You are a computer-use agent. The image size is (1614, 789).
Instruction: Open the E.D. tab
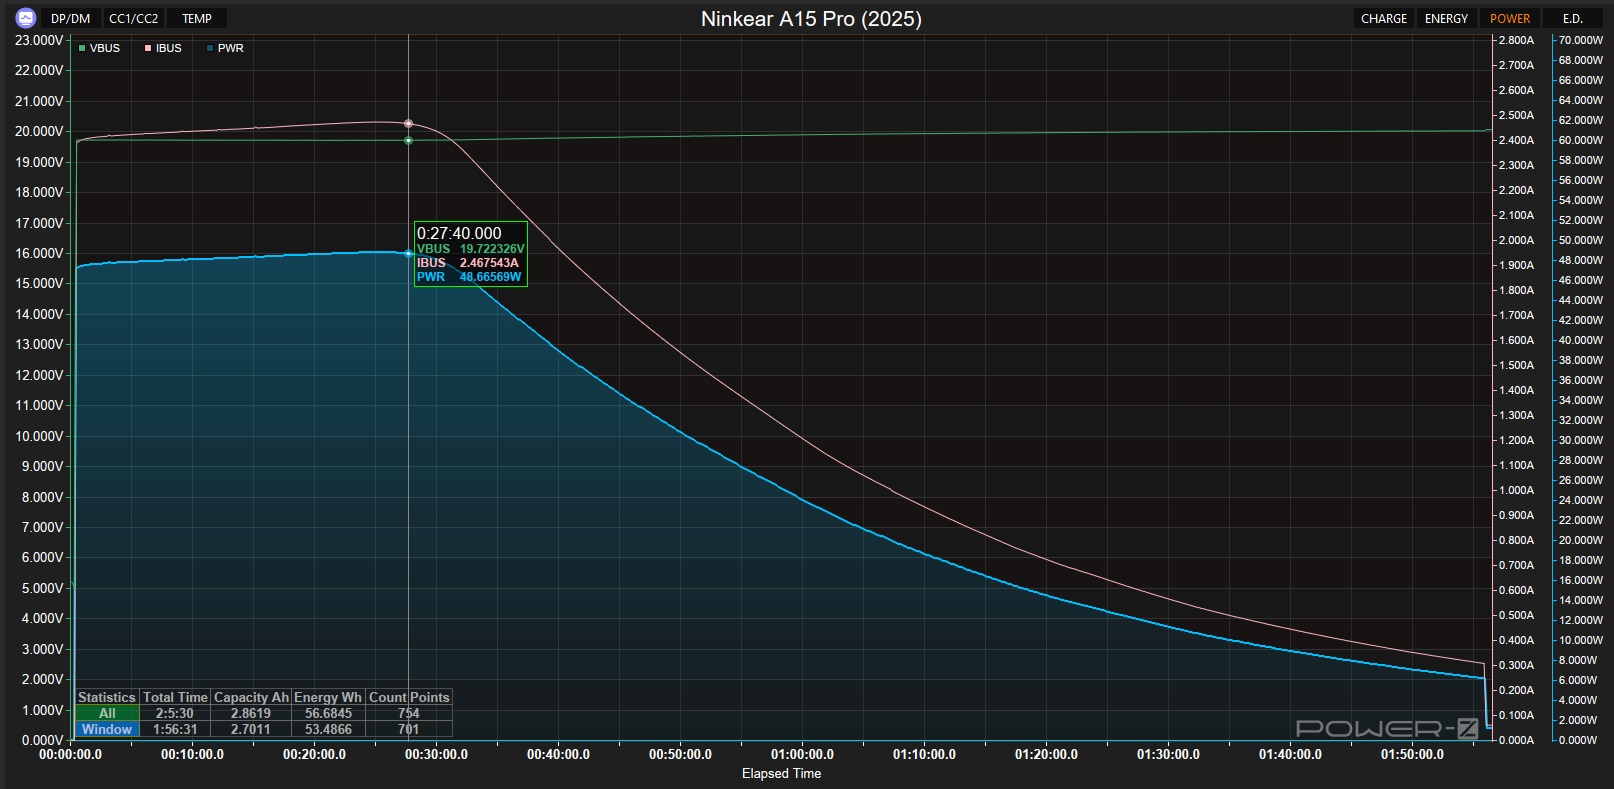click(x=1573, y=18)
